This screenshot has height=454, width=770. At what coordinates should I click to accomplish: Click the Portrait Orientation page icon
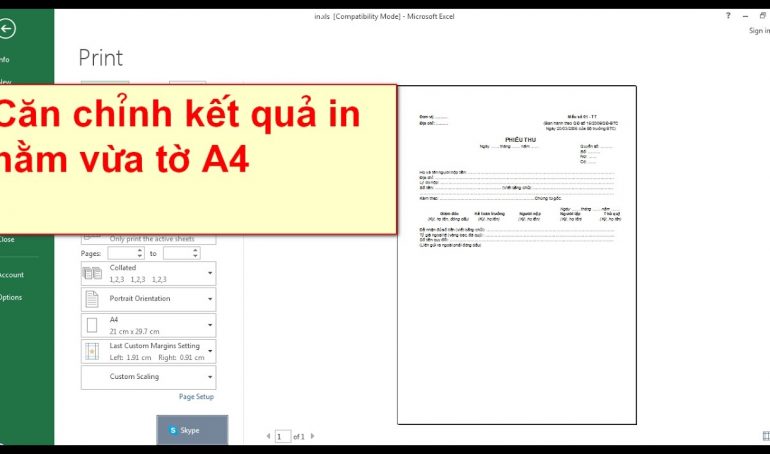(92, 299)
